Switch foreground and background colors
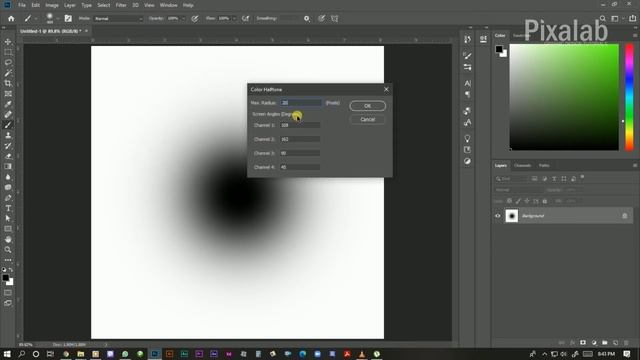Screen dimensions: 640x360 tap(11, 270)
